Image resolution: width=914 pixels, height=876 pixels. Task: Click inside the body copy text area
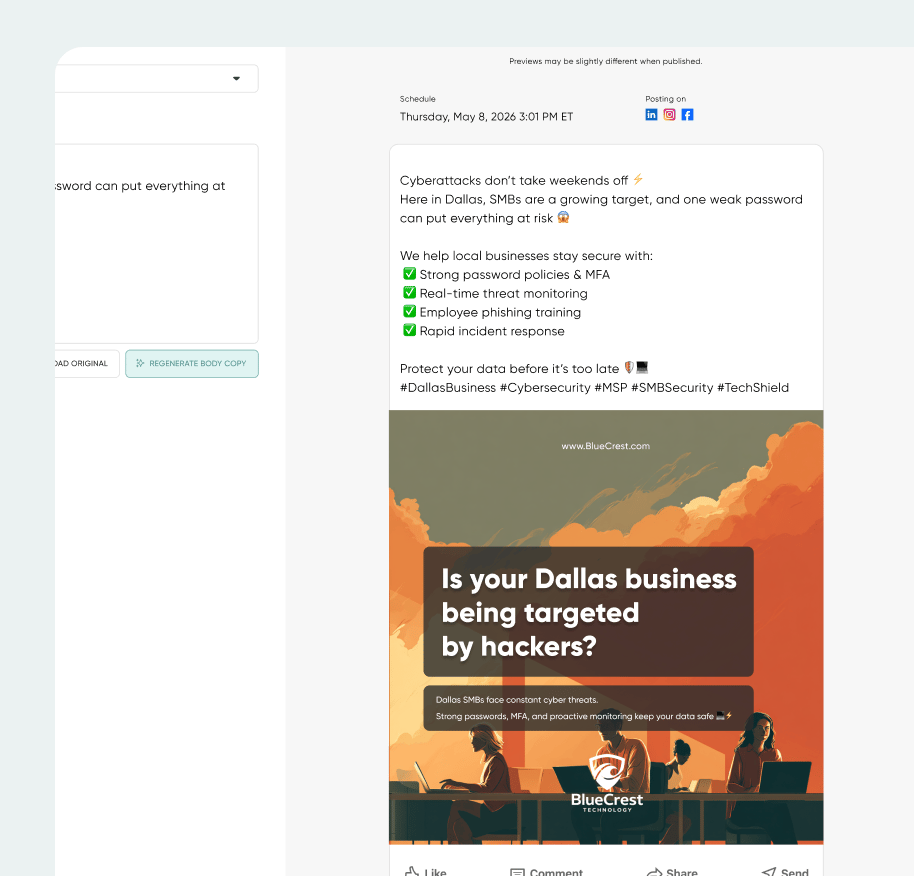[150, 260]
